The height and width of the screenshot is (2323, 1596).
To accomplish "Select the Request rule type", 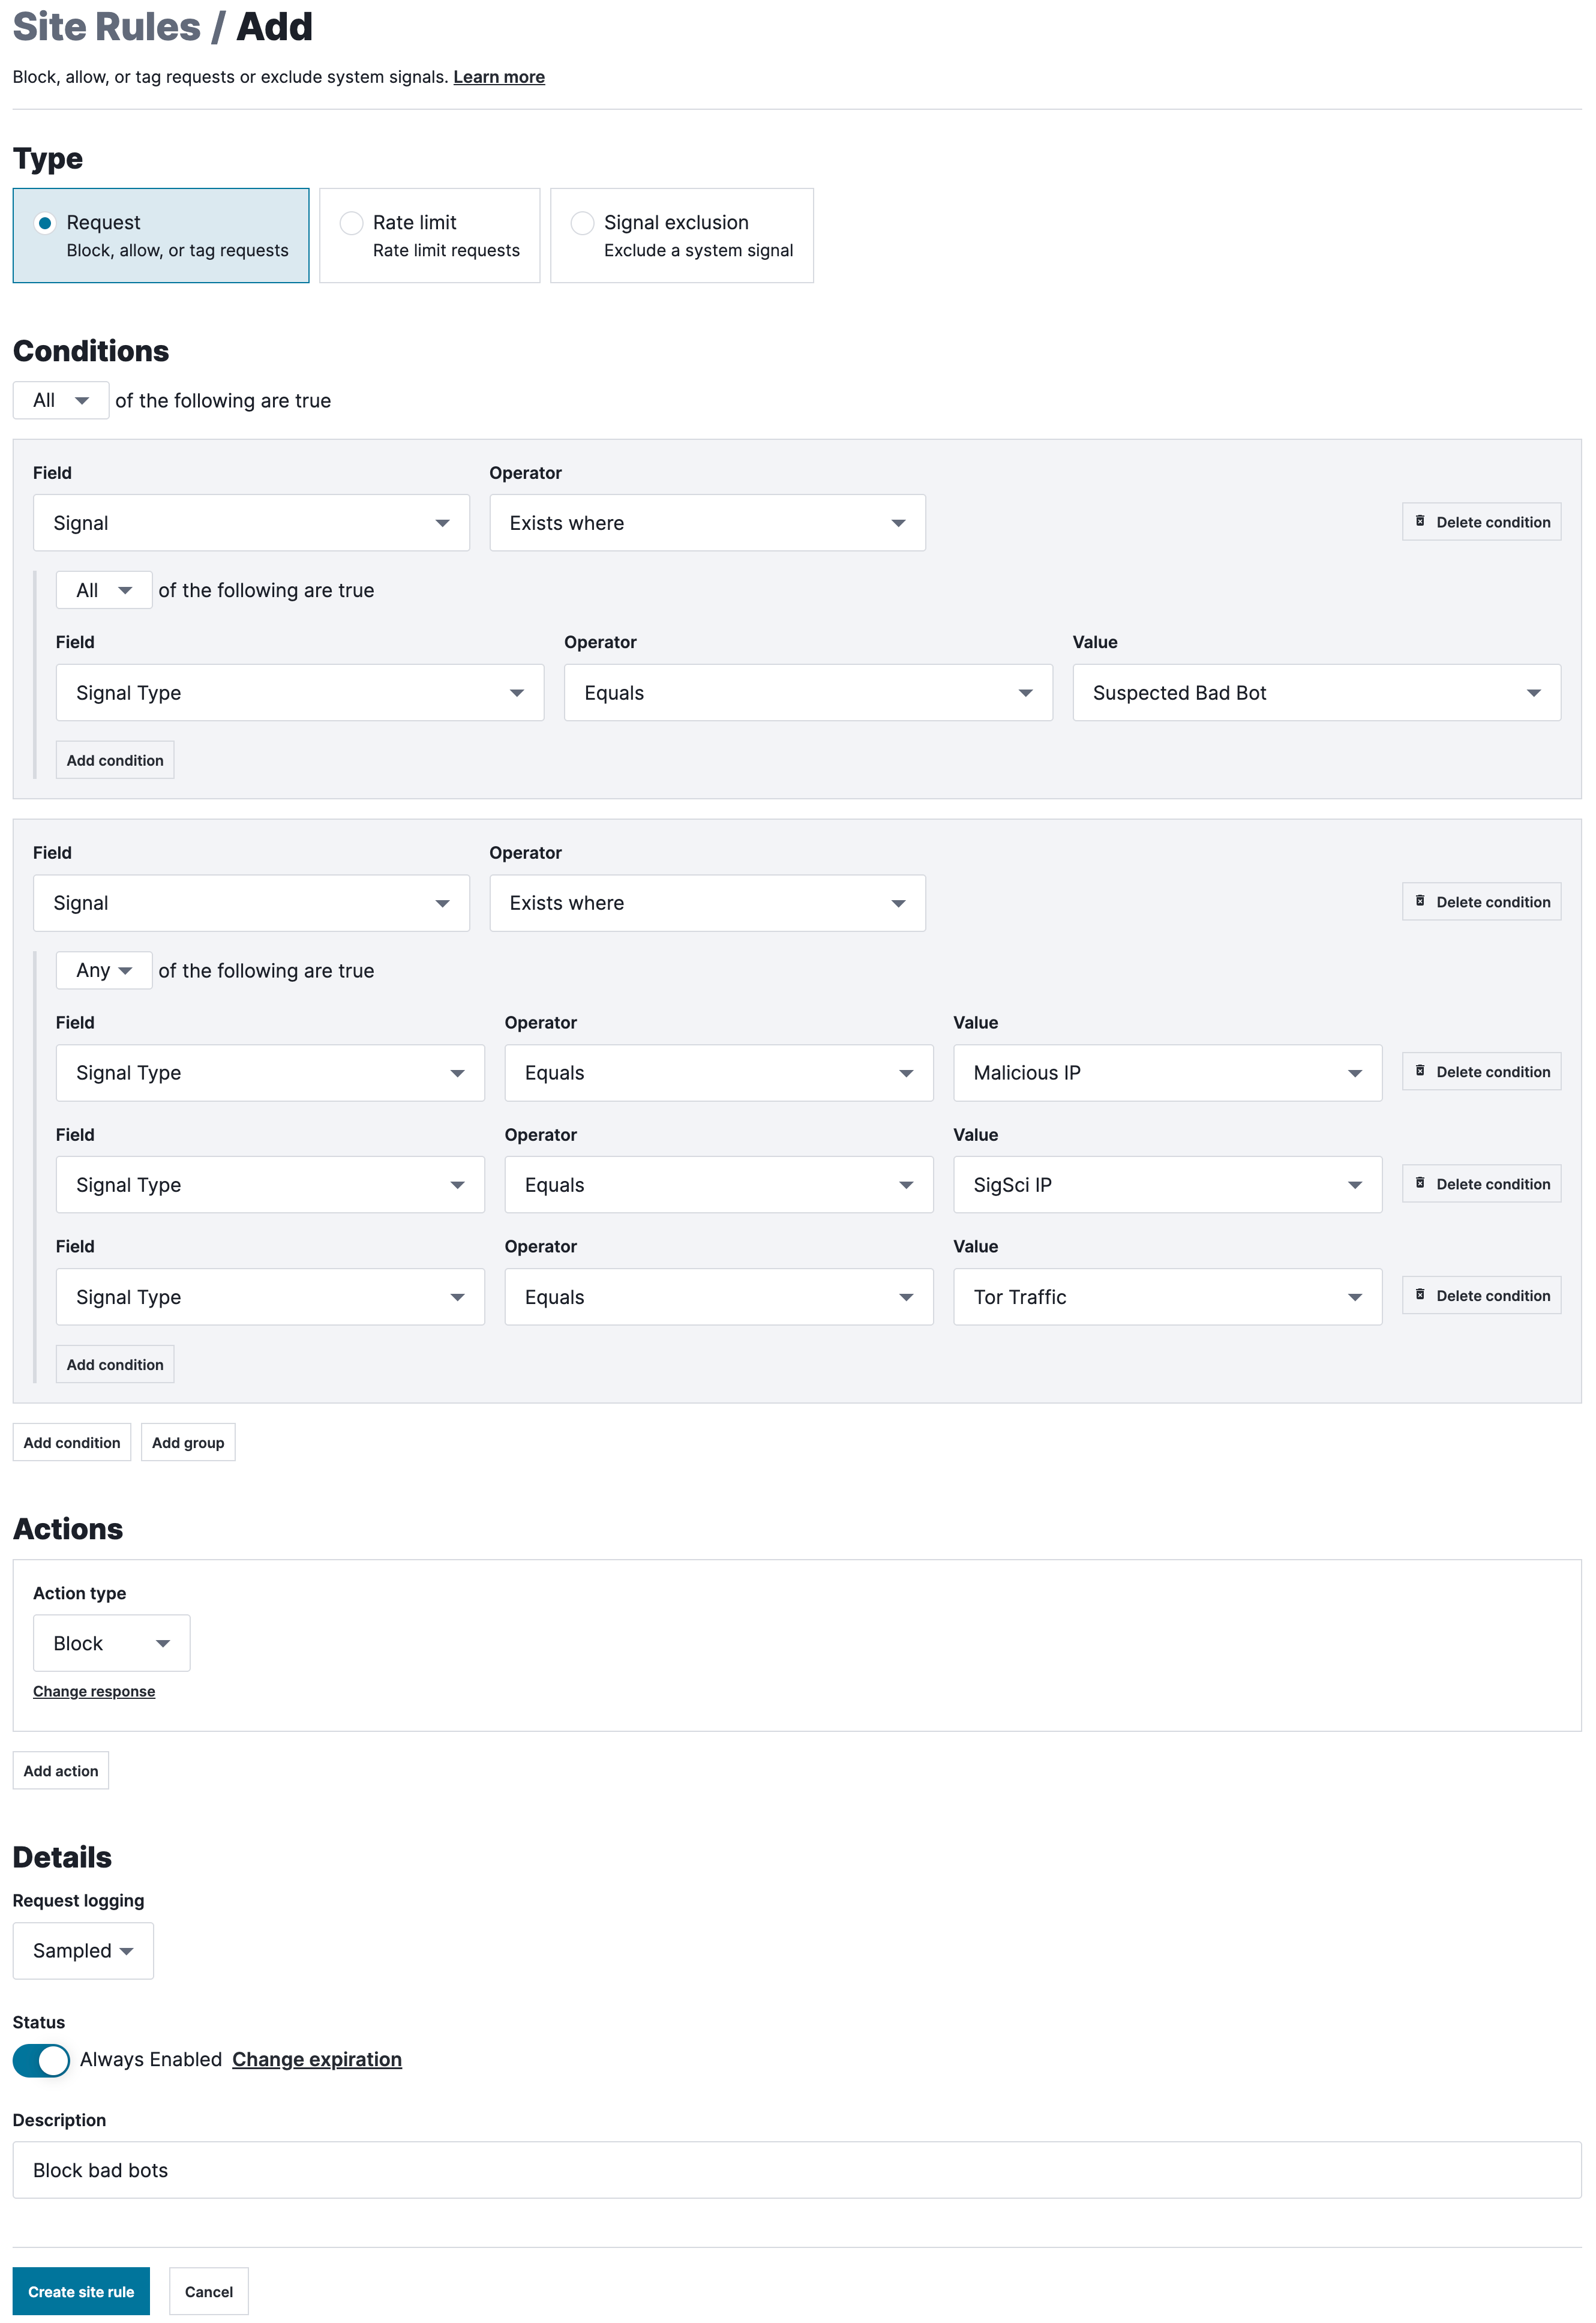I will 45,222.
